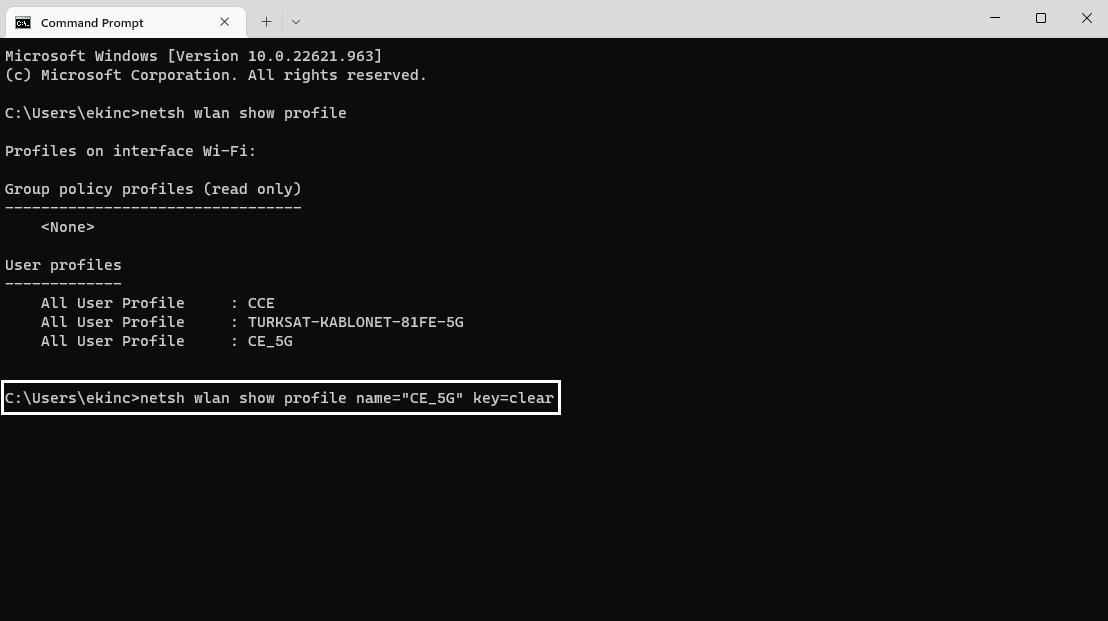Click the User profiles heading
The image size is (1108, 621).
(x=63, y=265)
